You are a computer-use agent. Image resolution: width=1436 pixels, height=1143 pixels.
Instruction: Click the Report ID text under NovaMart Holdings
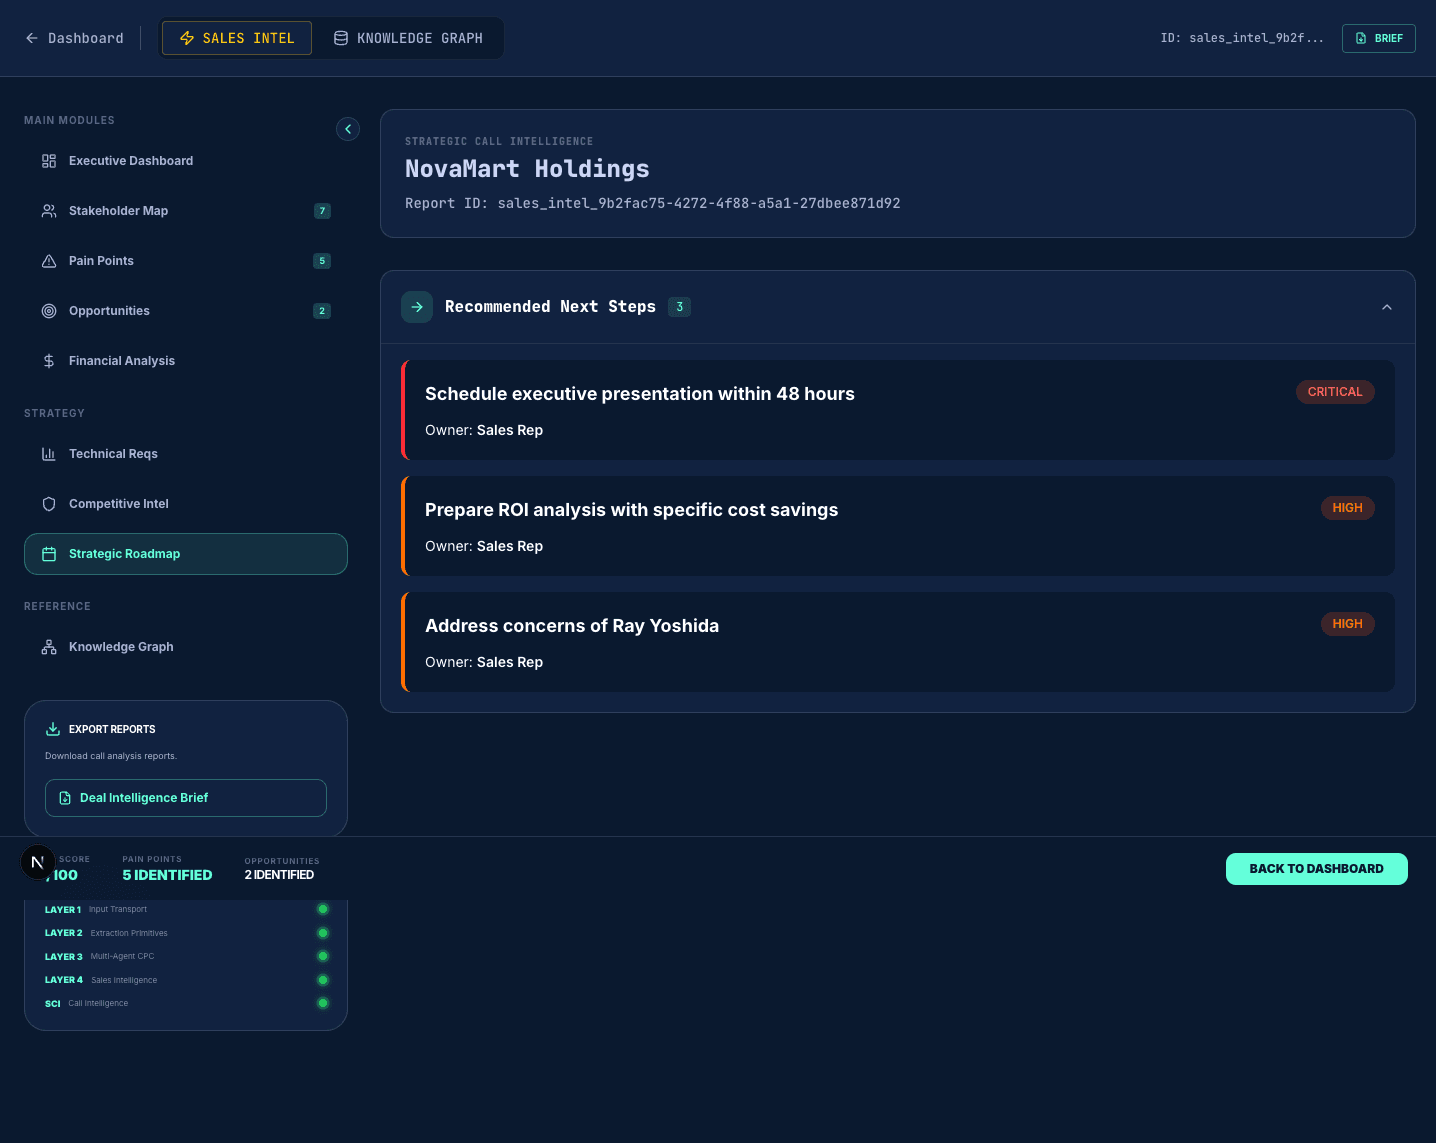(x=653, y=203)
